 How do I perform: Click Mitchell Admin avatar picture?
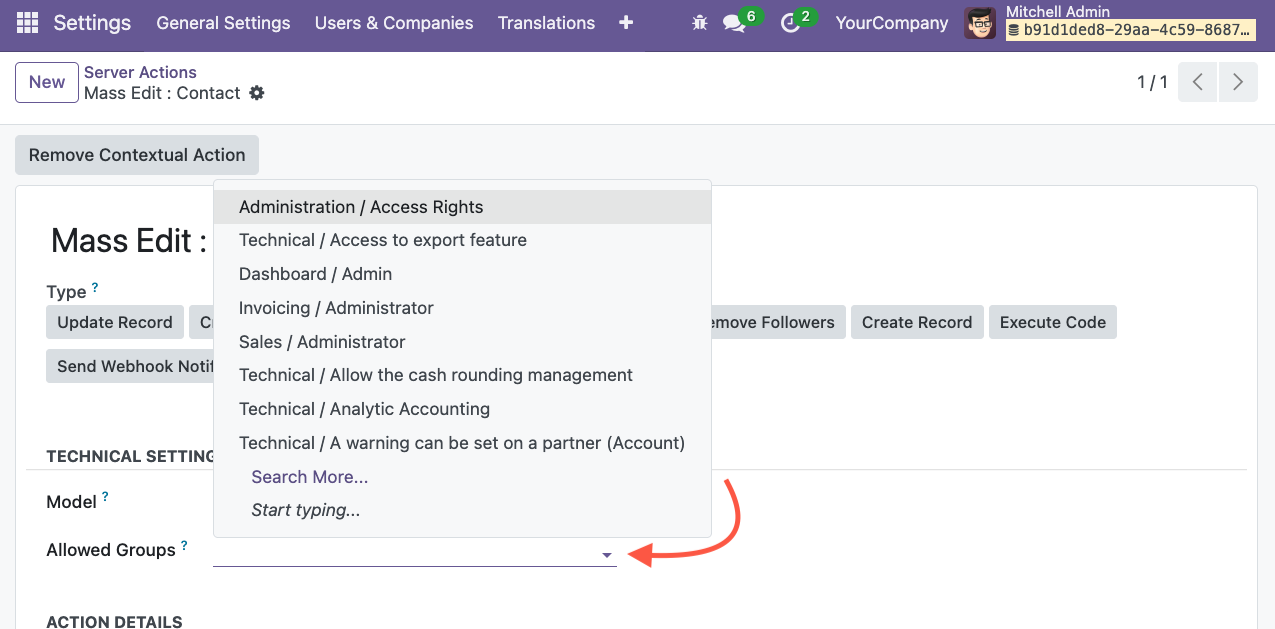[980, 23]
